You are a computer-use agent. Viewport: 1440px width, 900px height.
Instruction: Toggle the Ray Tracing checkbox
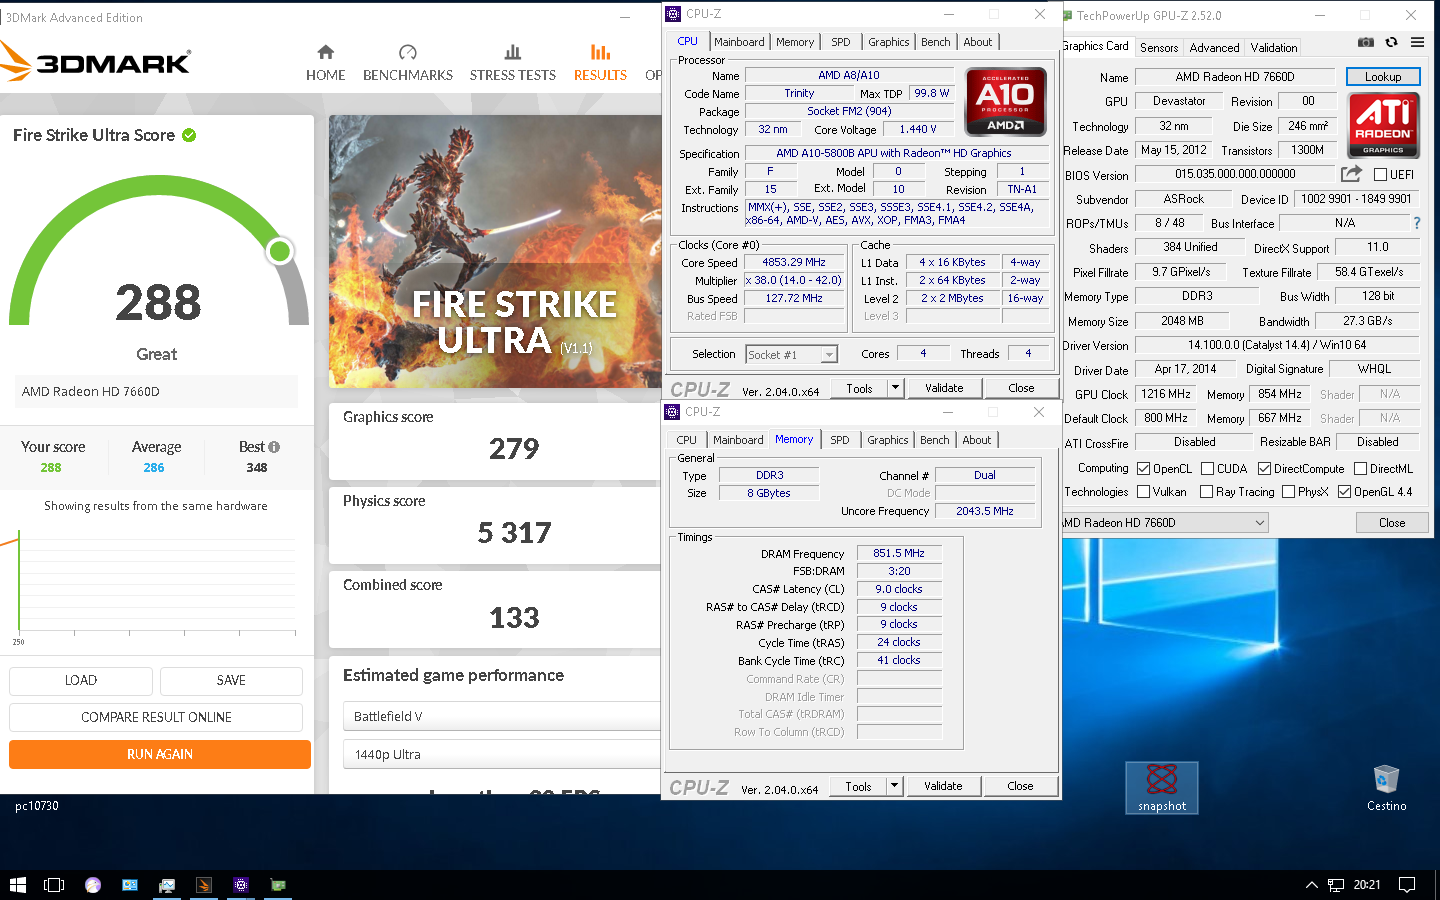(1207, 491)
